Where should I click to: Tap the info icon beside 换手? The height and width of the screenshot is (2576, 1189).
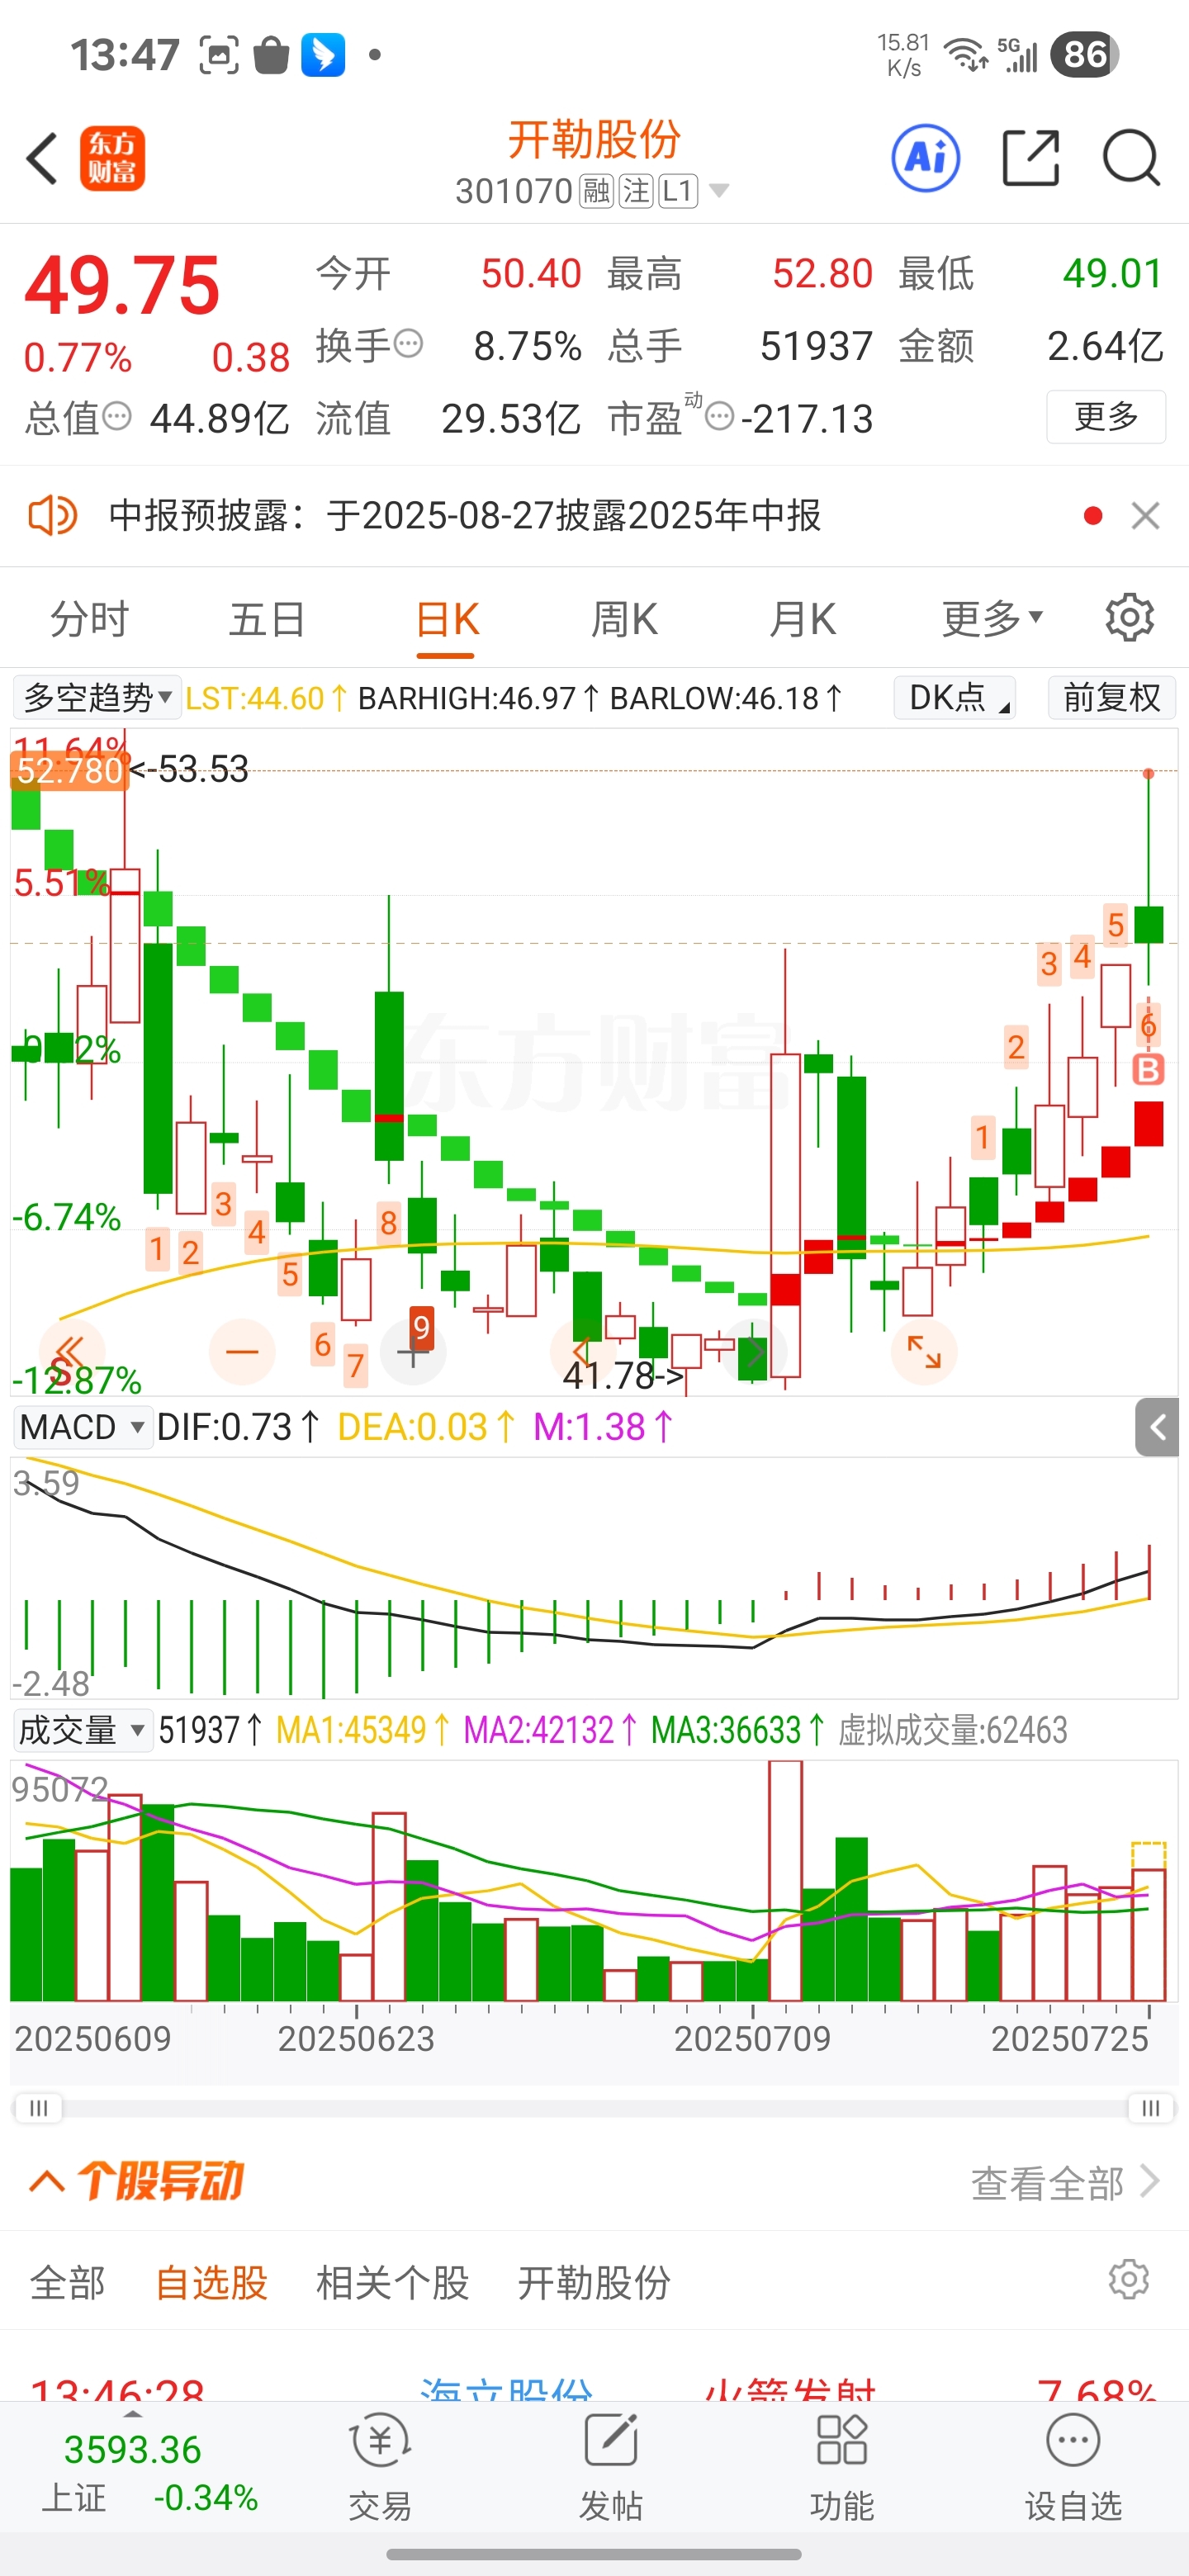[408, 344]
